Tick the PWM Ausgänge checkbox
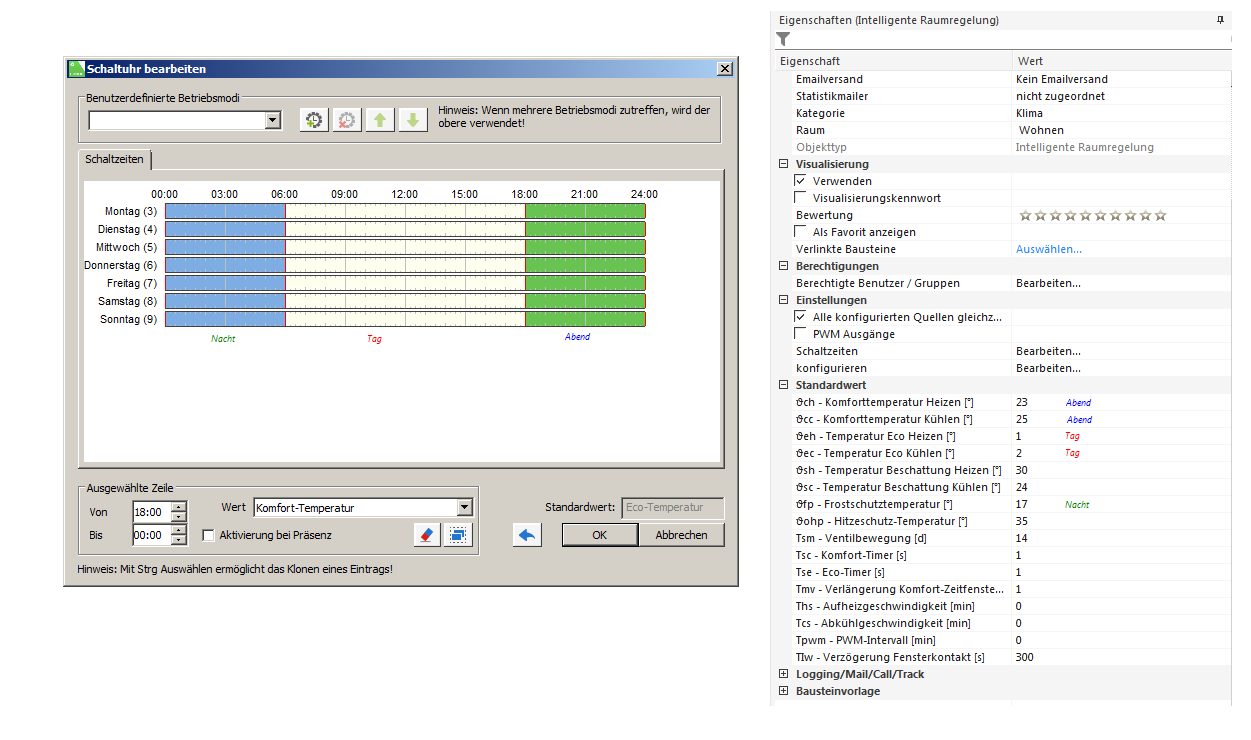1251x740 pixels. (800, 334)
